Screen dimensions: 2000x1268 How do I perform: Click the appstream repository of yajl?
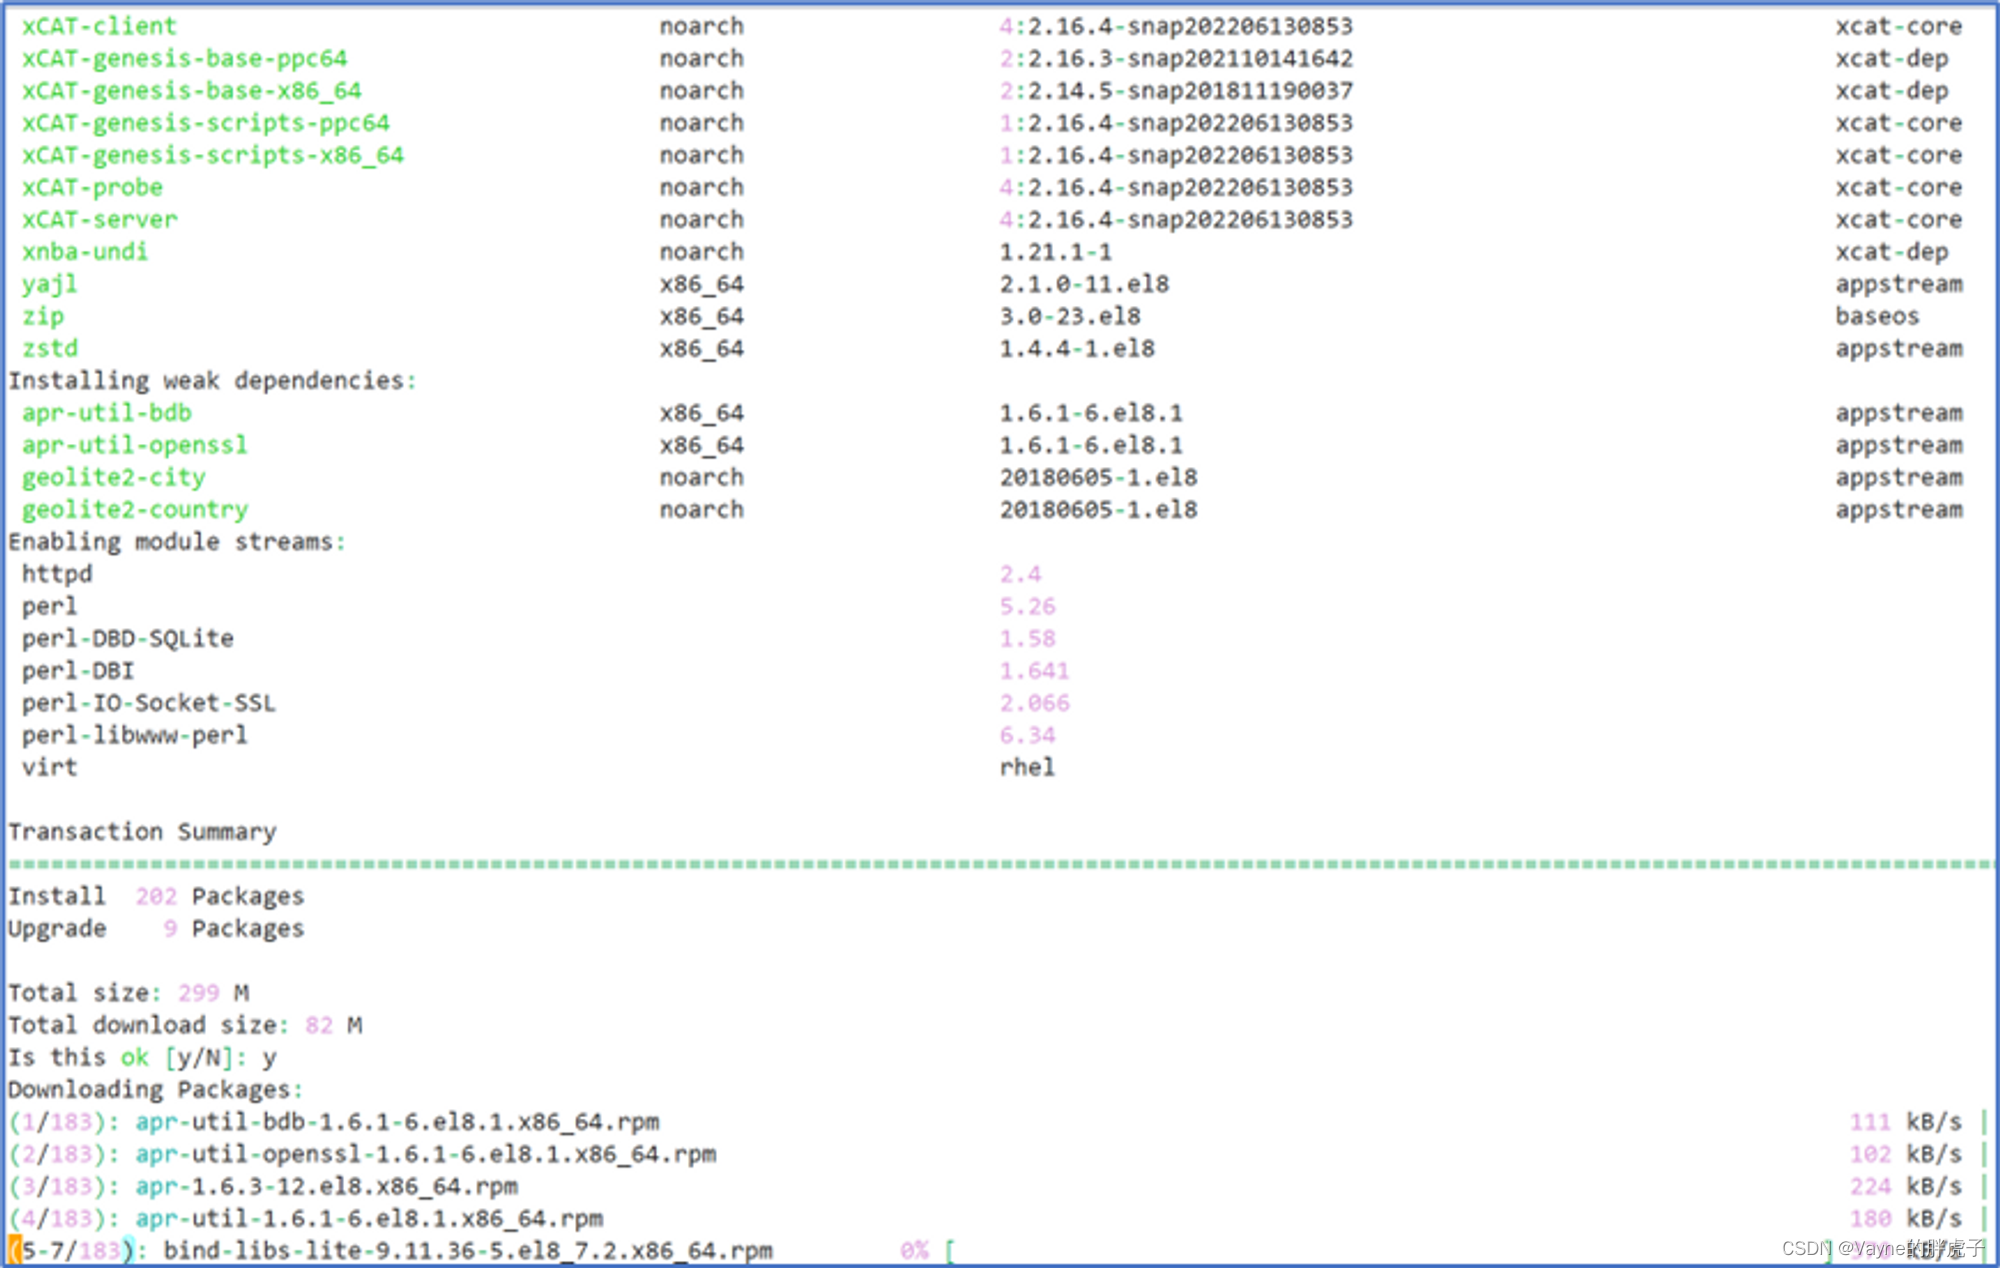pyautogui.click(x=1899, y=284)
